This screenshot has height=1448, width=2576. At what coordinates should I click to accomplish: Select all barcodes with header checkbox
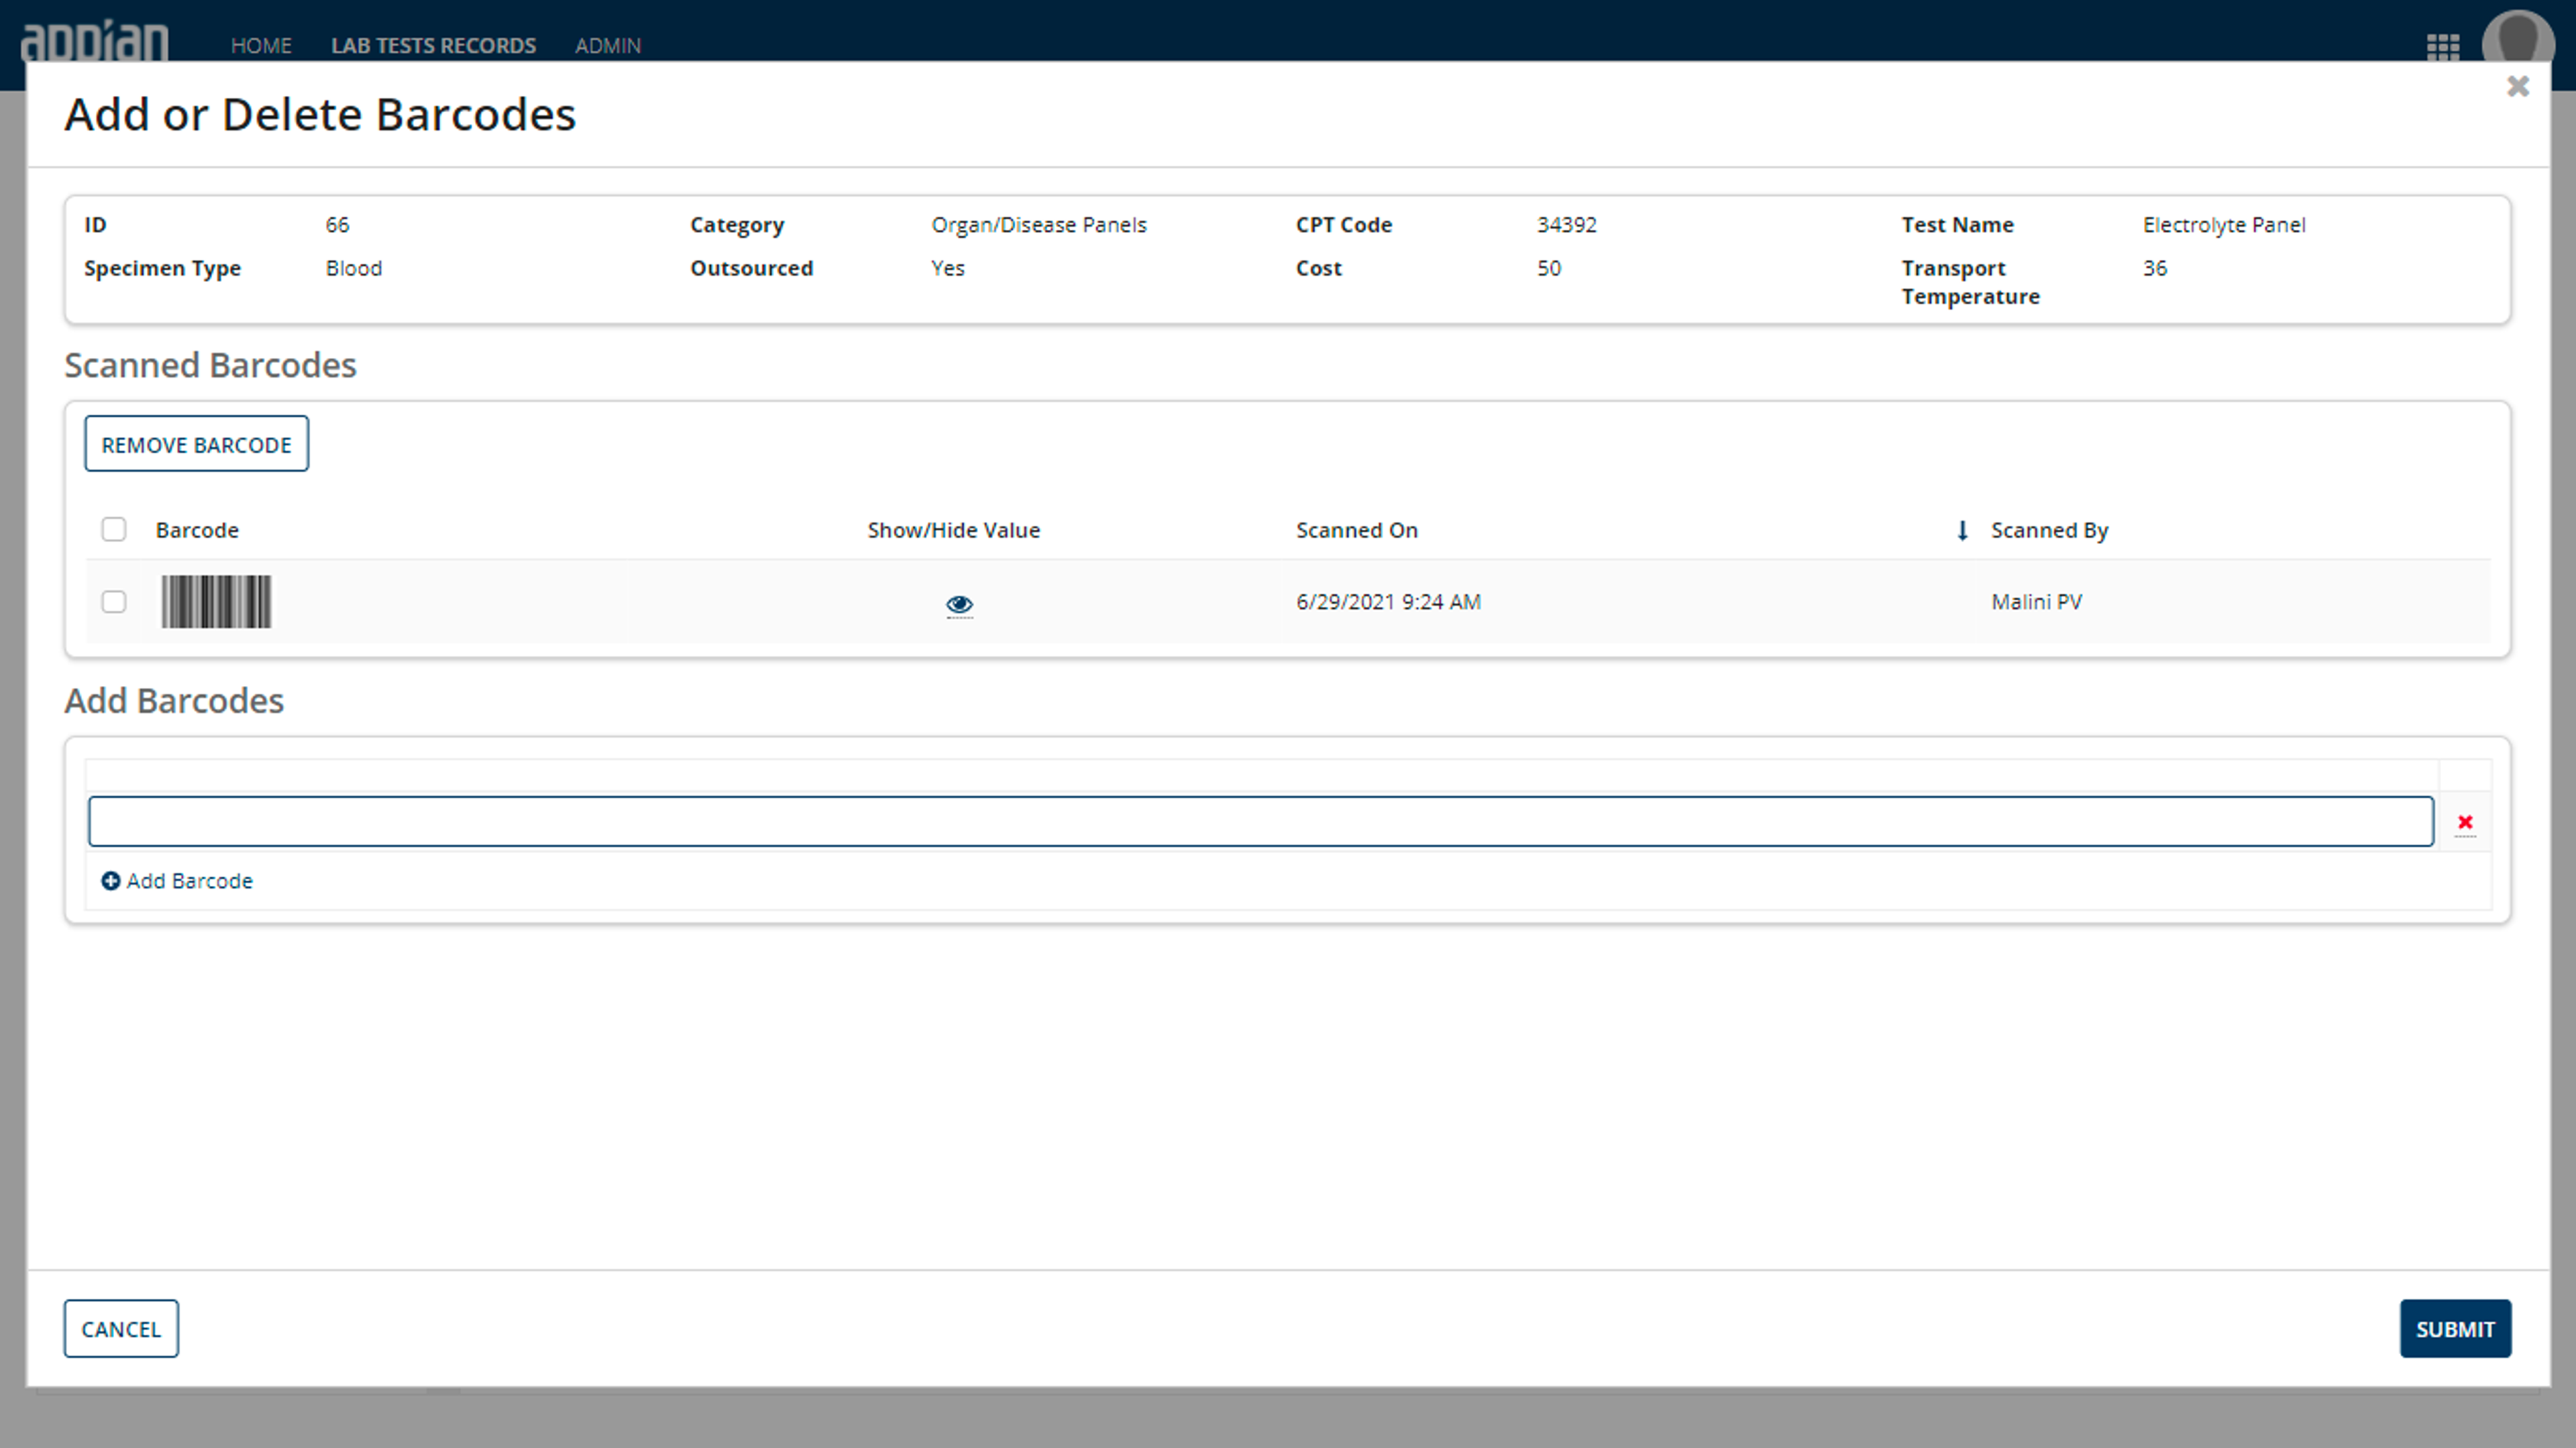click(x=114, y=529)
